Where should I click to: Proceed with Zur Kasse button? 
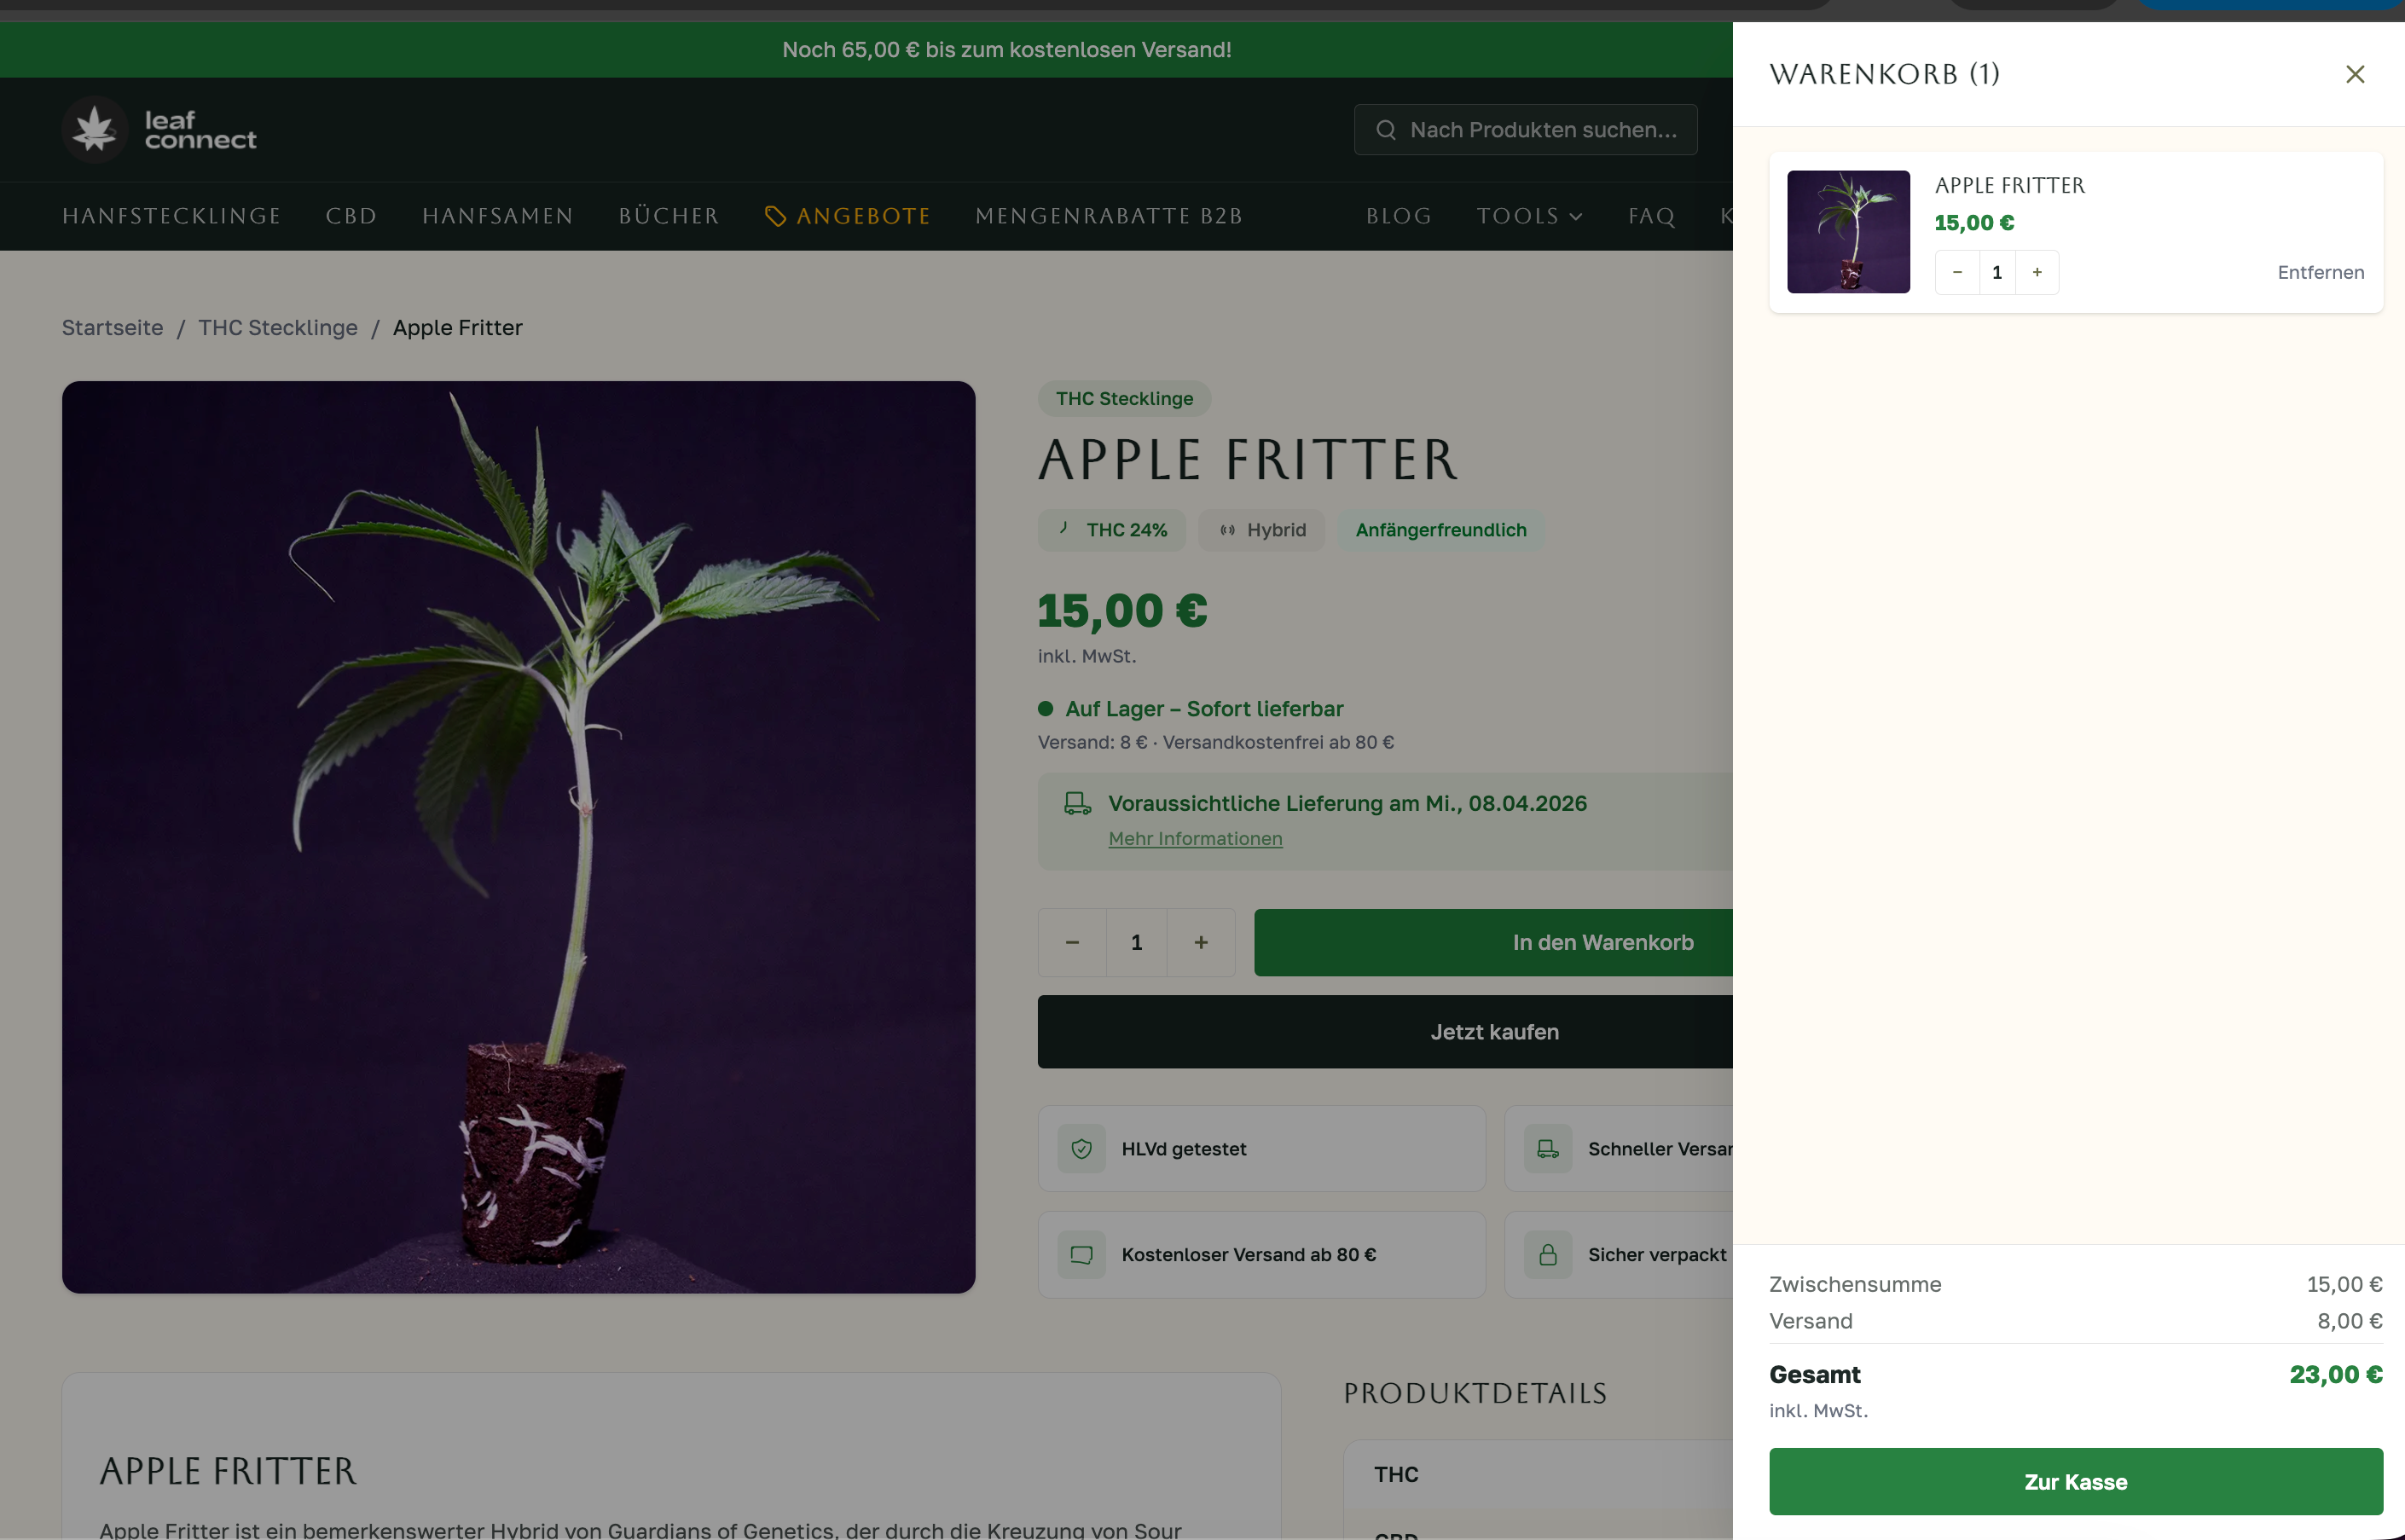click(2075, 1481)
